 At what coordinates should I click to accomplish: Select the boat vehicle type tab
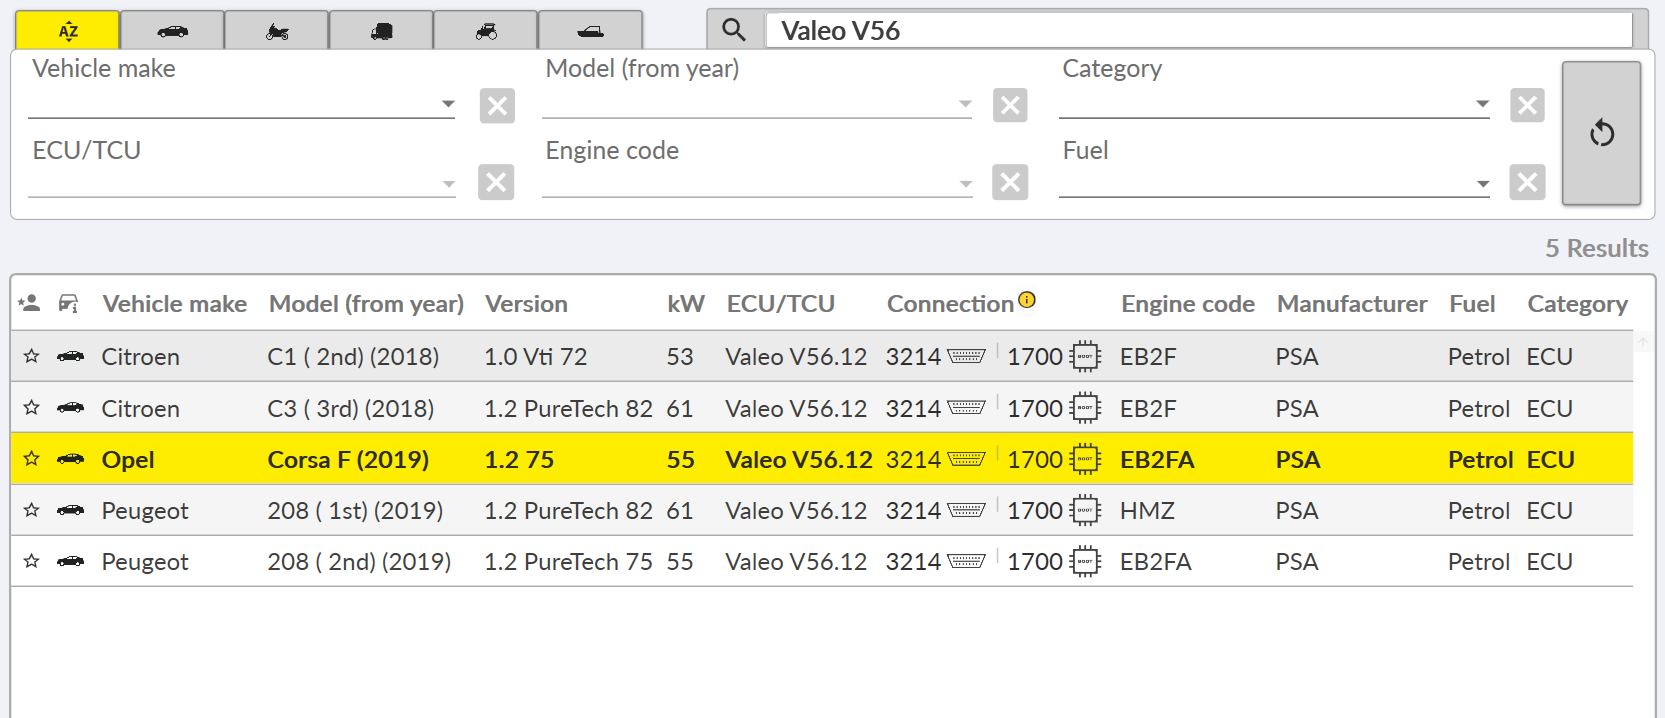pyautogui.click(x=590, y=31)
